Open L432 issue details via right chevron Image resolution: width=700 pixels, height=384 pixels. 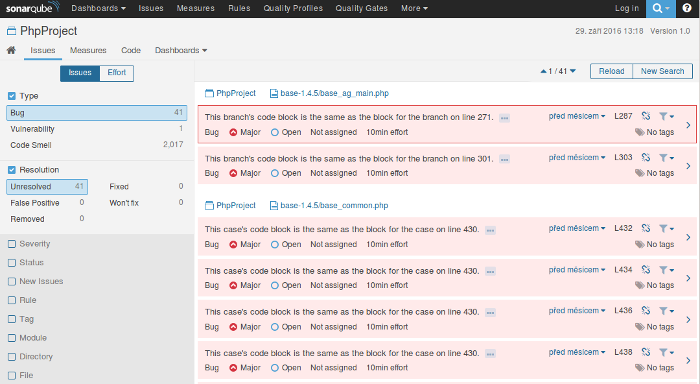[688, 237]
